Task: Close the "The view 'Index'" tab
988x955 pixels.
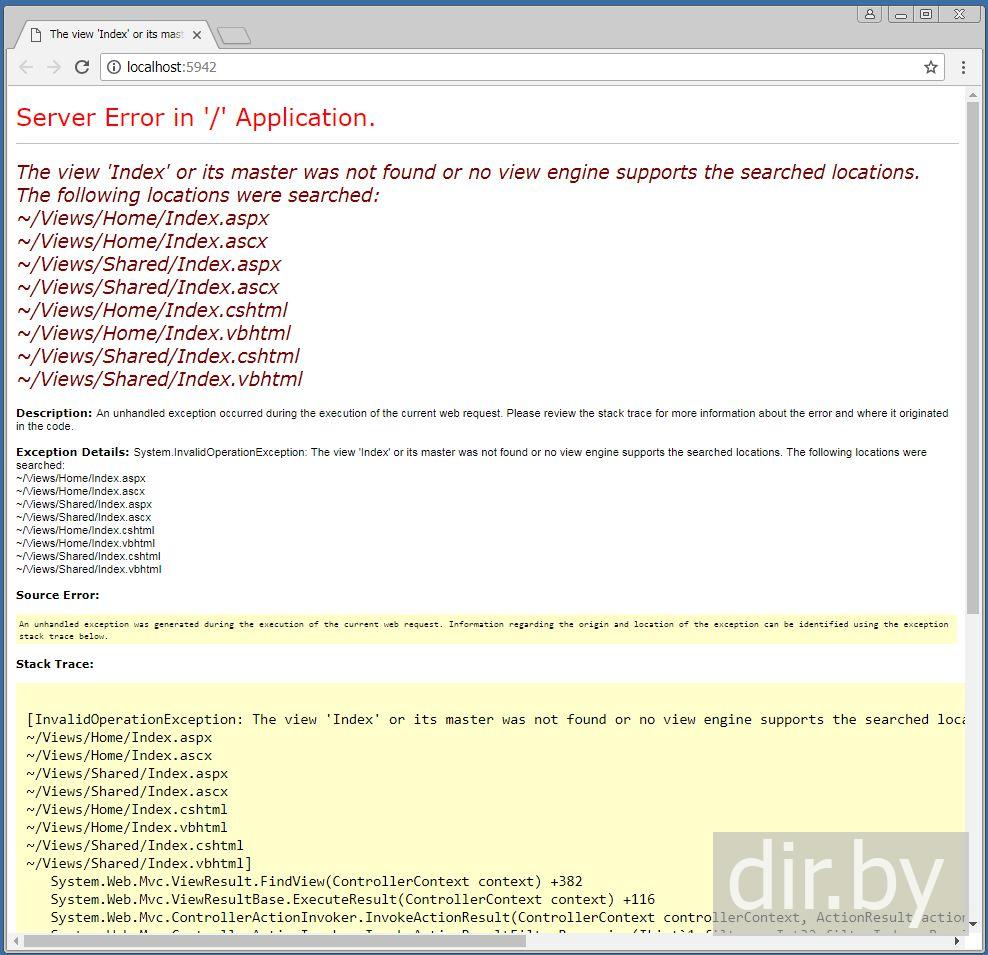Action: coord(197,35)
